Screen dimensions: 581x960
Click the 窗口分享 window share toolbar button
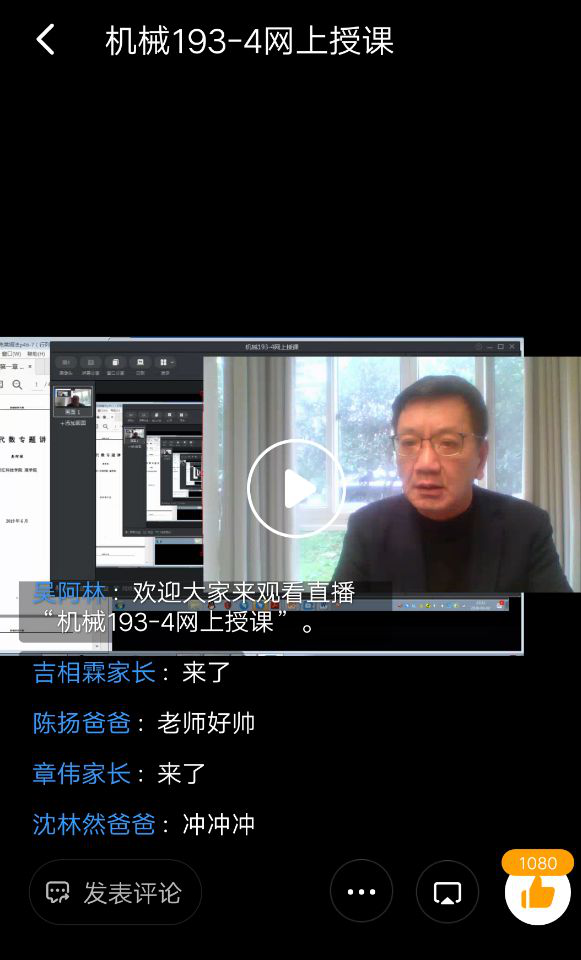(115, 366)
